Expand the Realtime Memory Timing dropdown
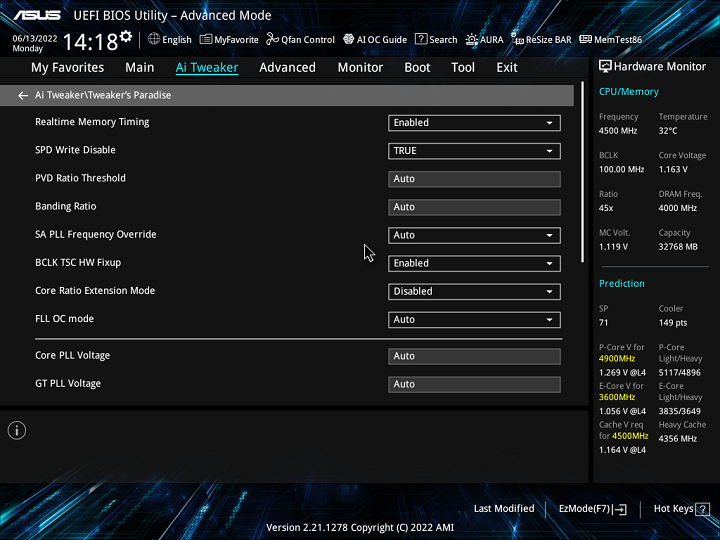Viewport: 720px width, 540px height. 474,123
